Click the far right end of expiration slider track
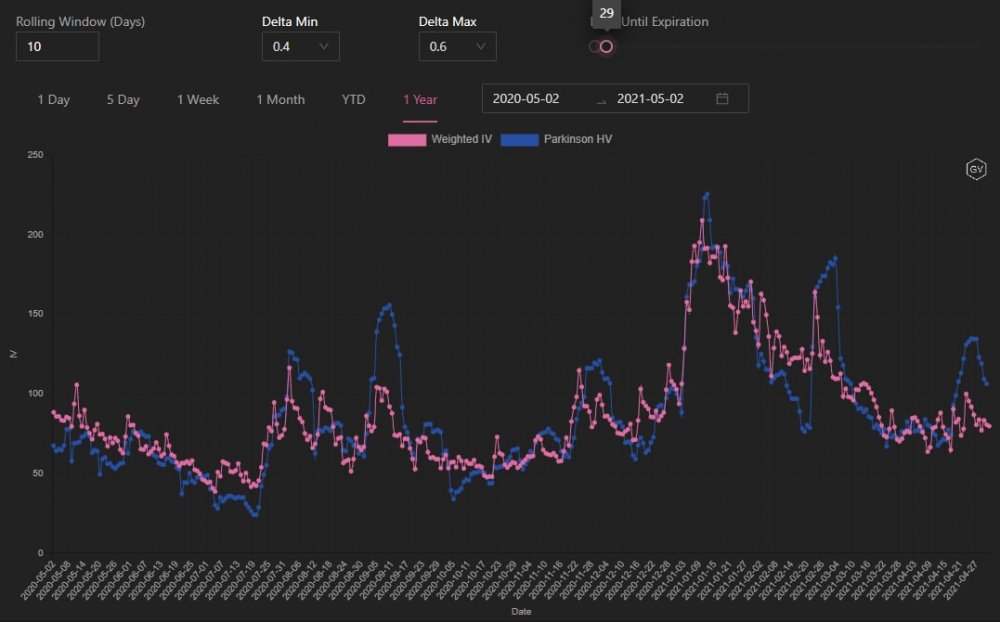1000x622 pixels. pos(977,47)
